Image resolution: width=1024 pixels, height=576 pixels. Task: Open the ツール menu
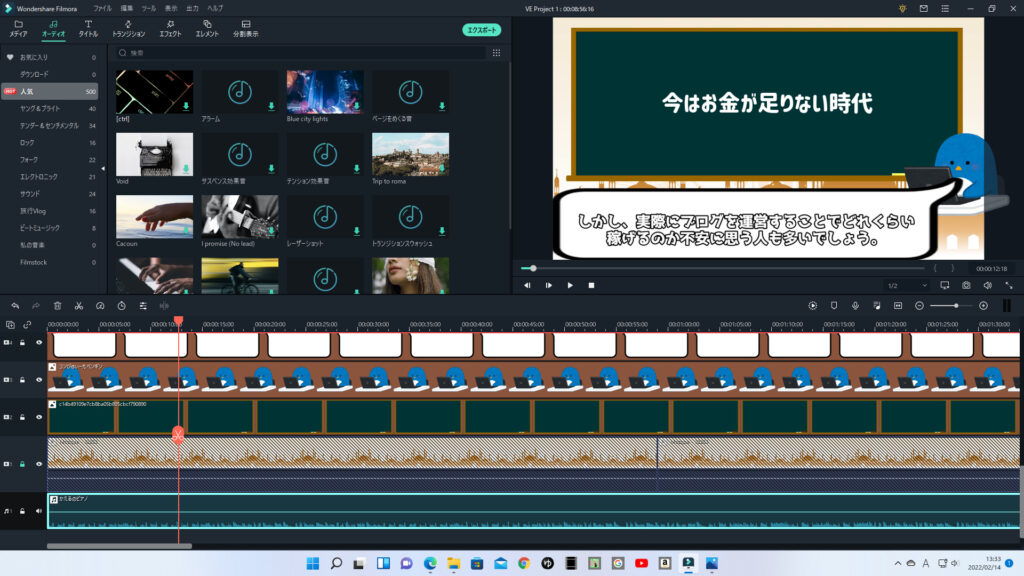(149, 8)
